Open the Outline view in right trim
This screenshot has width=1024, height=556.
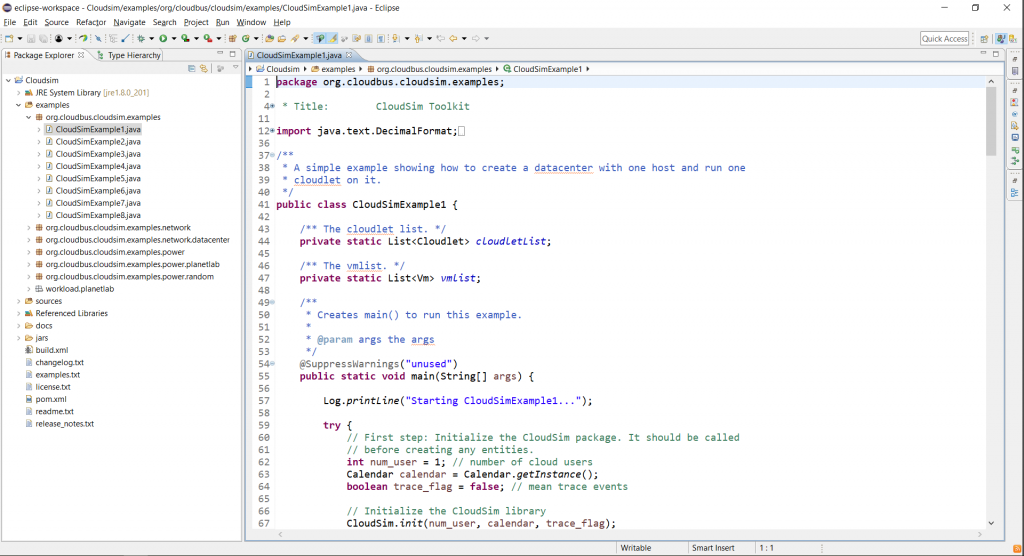1014,193
